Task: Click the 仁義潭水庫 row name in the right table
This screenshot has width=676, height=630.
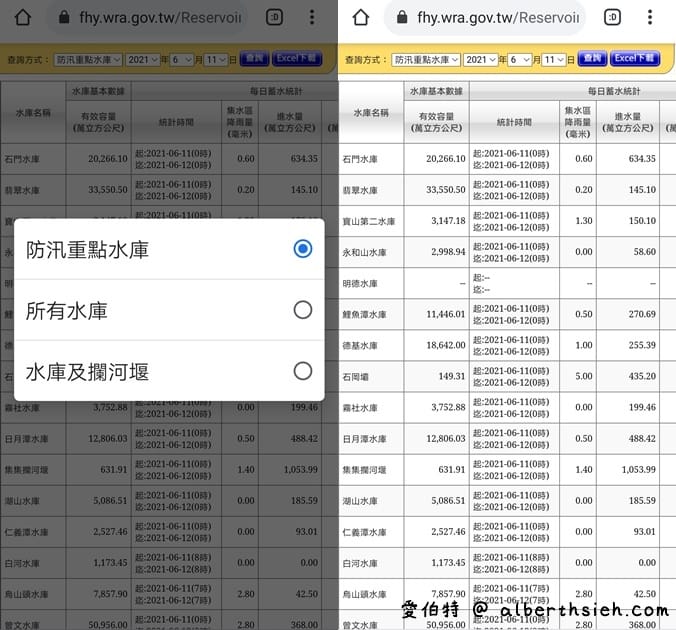Action: (x=364, y=533)
